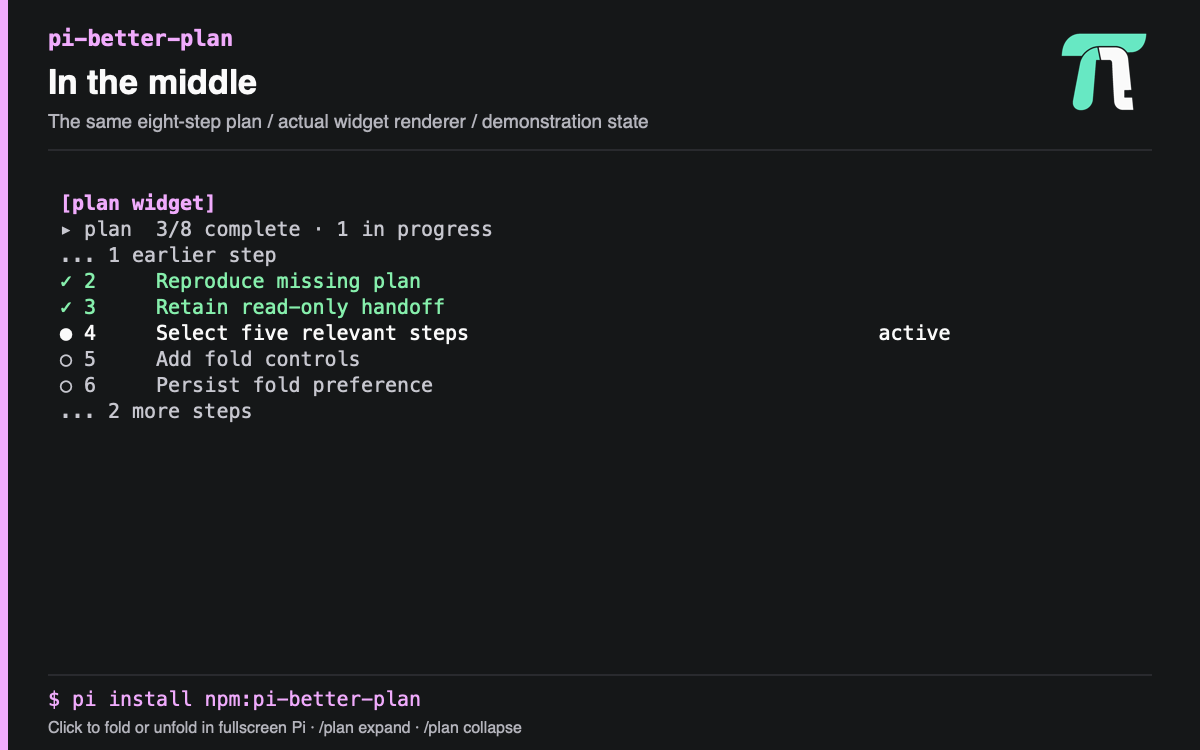Select 'Reproduce missing plan' step
This screenshot has height=750, width=1200.
click(288, 281)
